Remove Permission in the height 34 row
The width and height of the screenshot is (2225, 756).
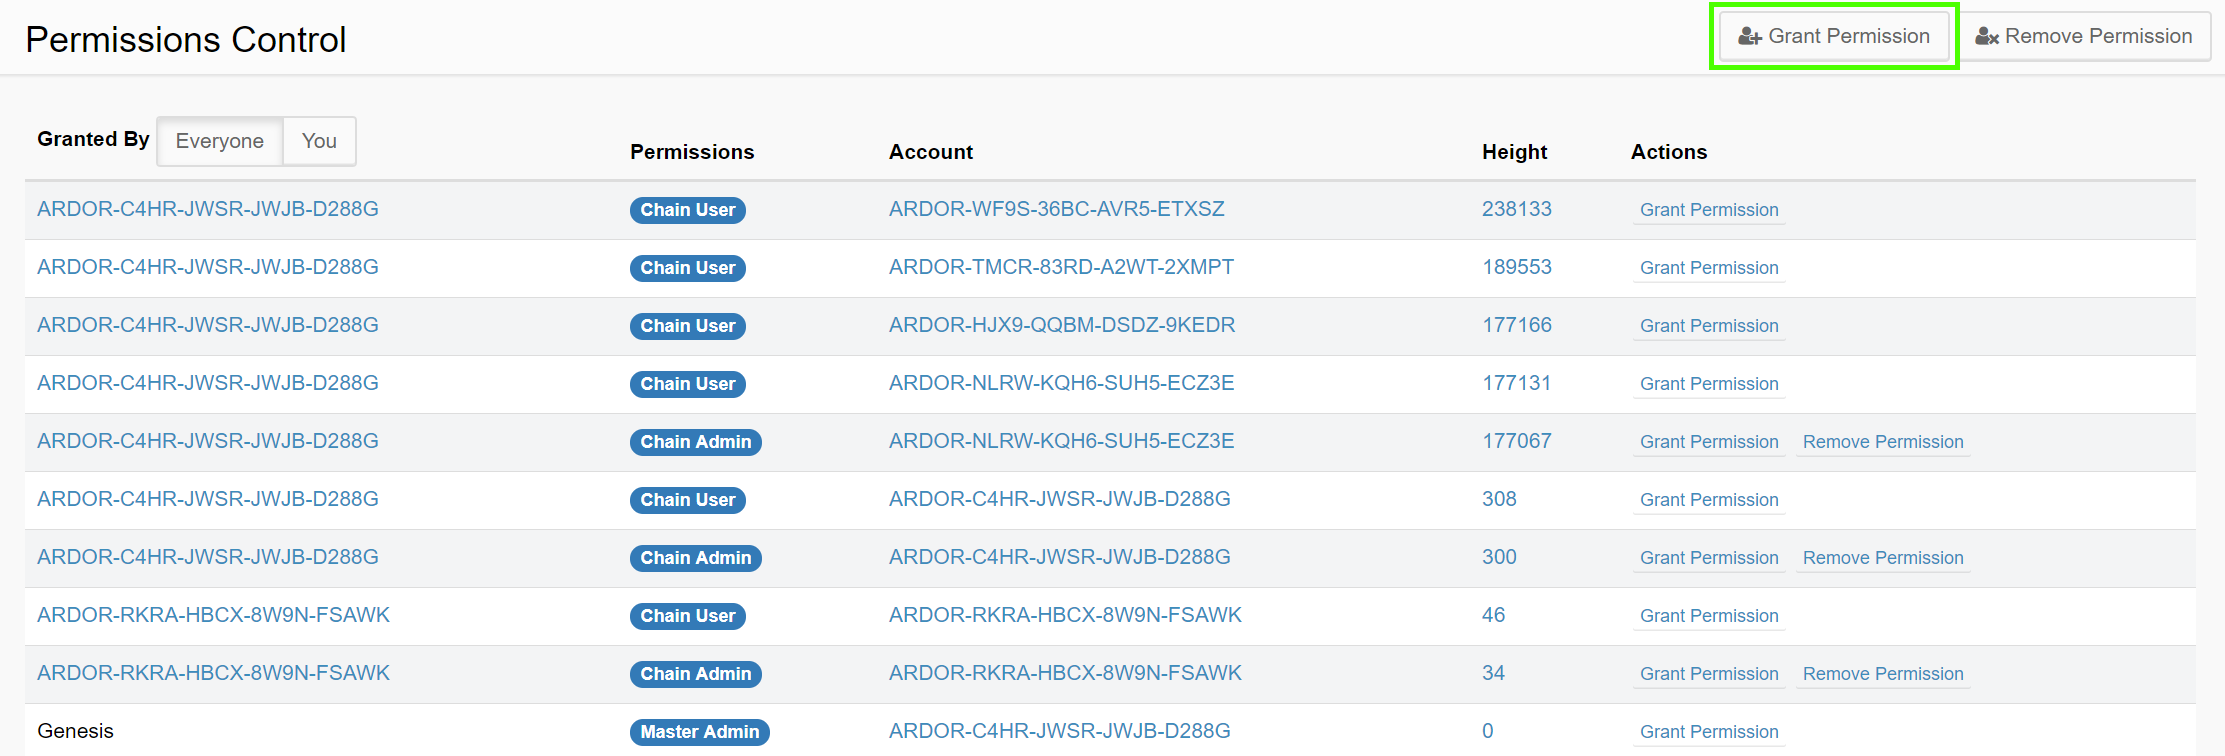coord(1882,674)
